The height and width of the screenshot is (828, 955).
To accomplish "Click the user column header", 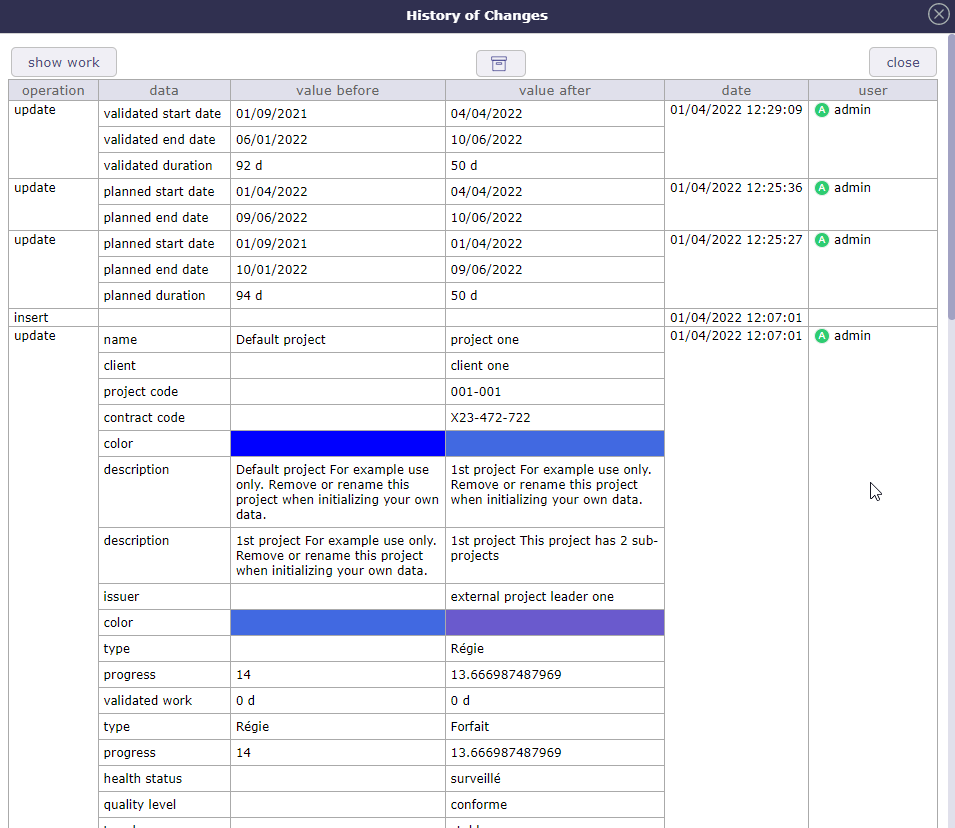I will 872,90.
